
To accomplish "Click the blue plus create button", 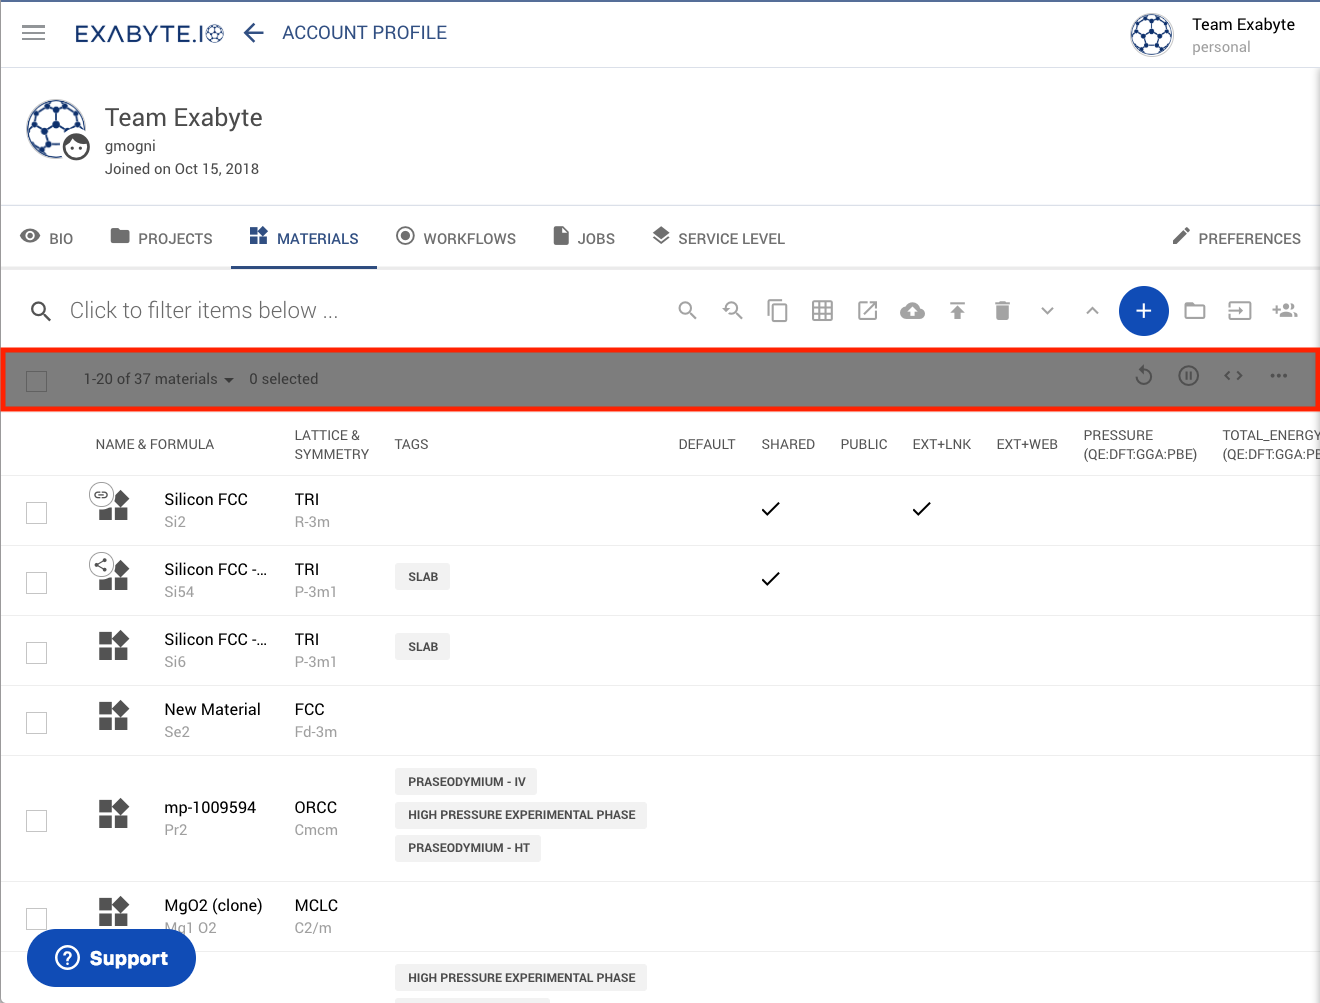I will 1143,311.
